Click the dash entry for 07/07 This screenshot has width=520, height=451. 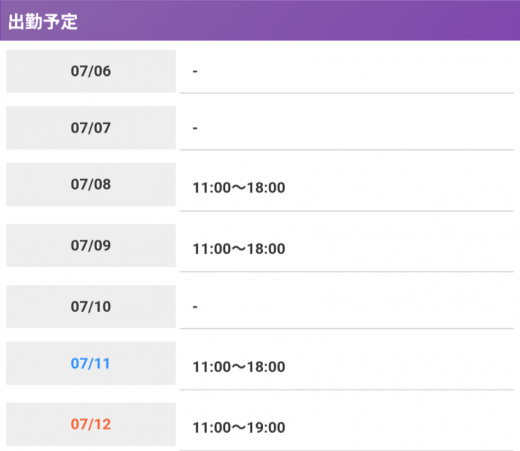195,128
